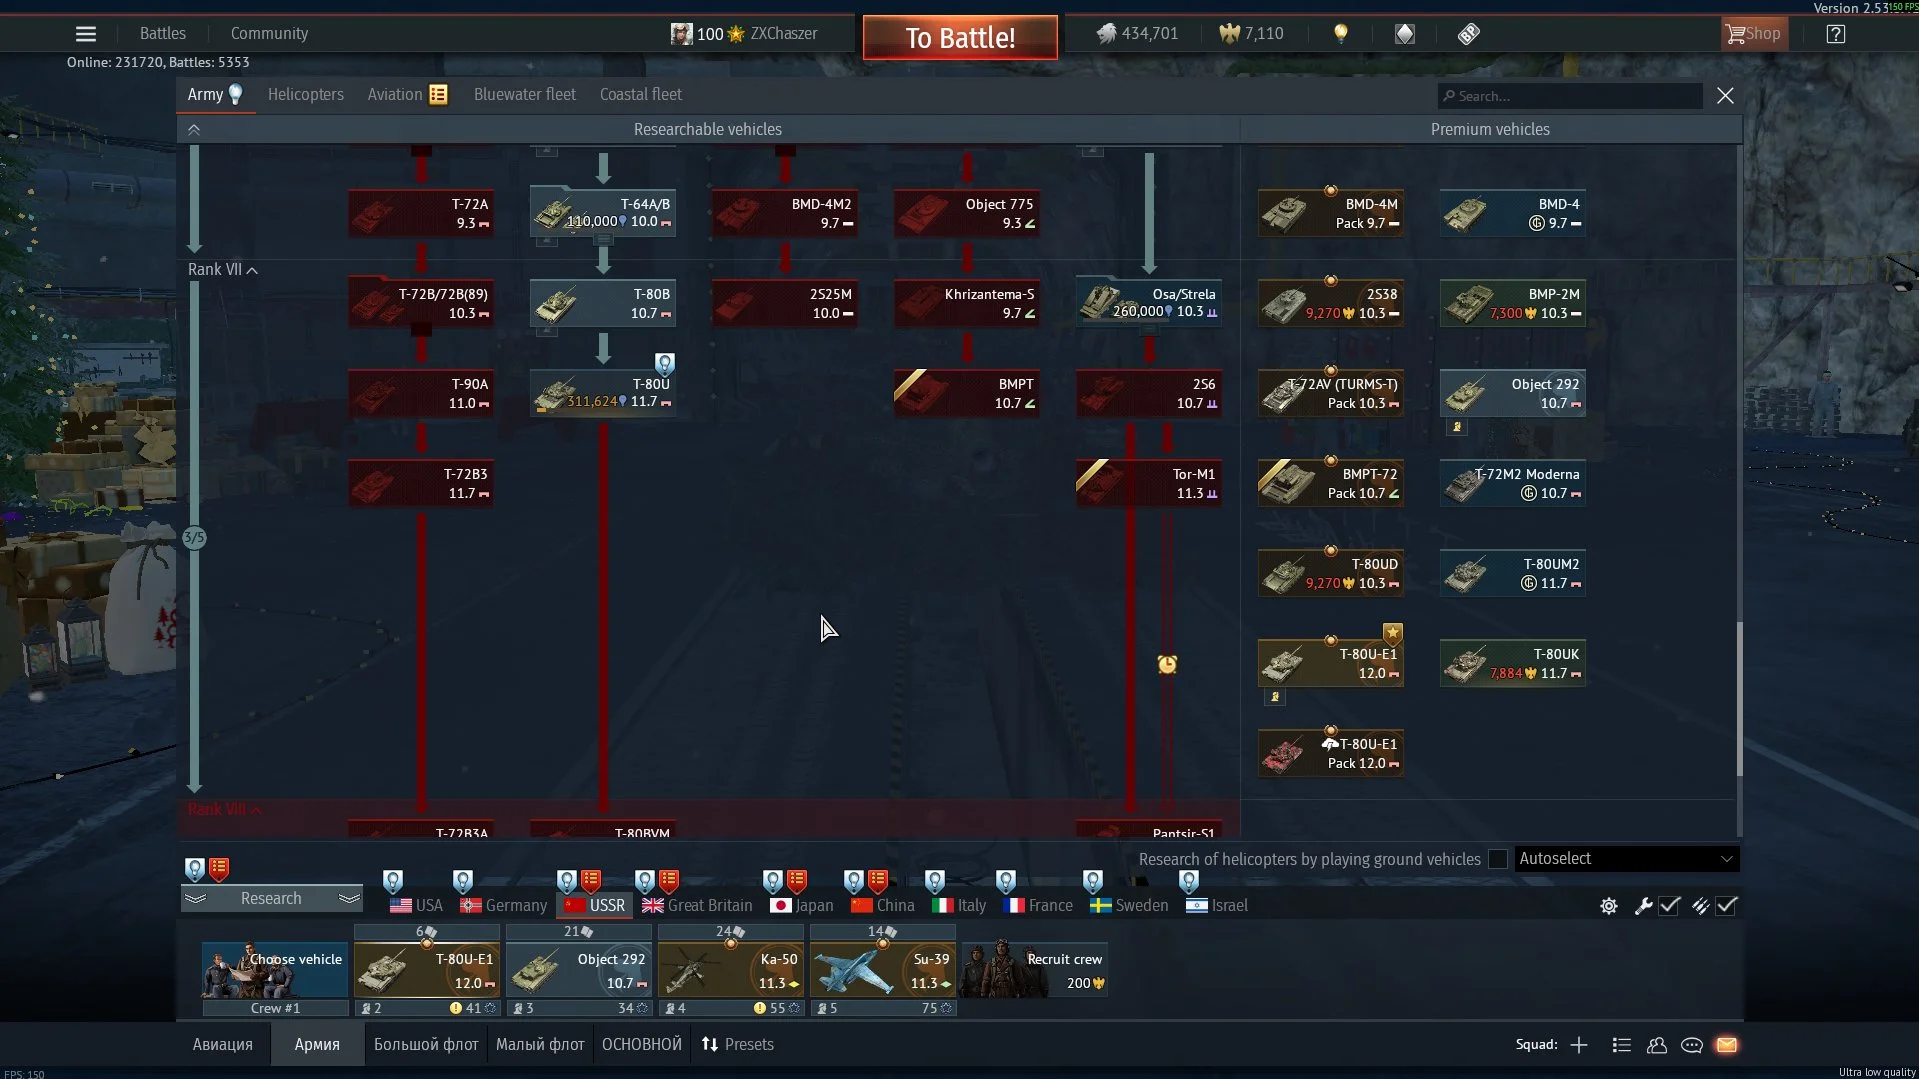Screen dimensions: 1919x1079
Task: Select the BMPT-72 Pack card
Action: click(x=1330, y=483)
